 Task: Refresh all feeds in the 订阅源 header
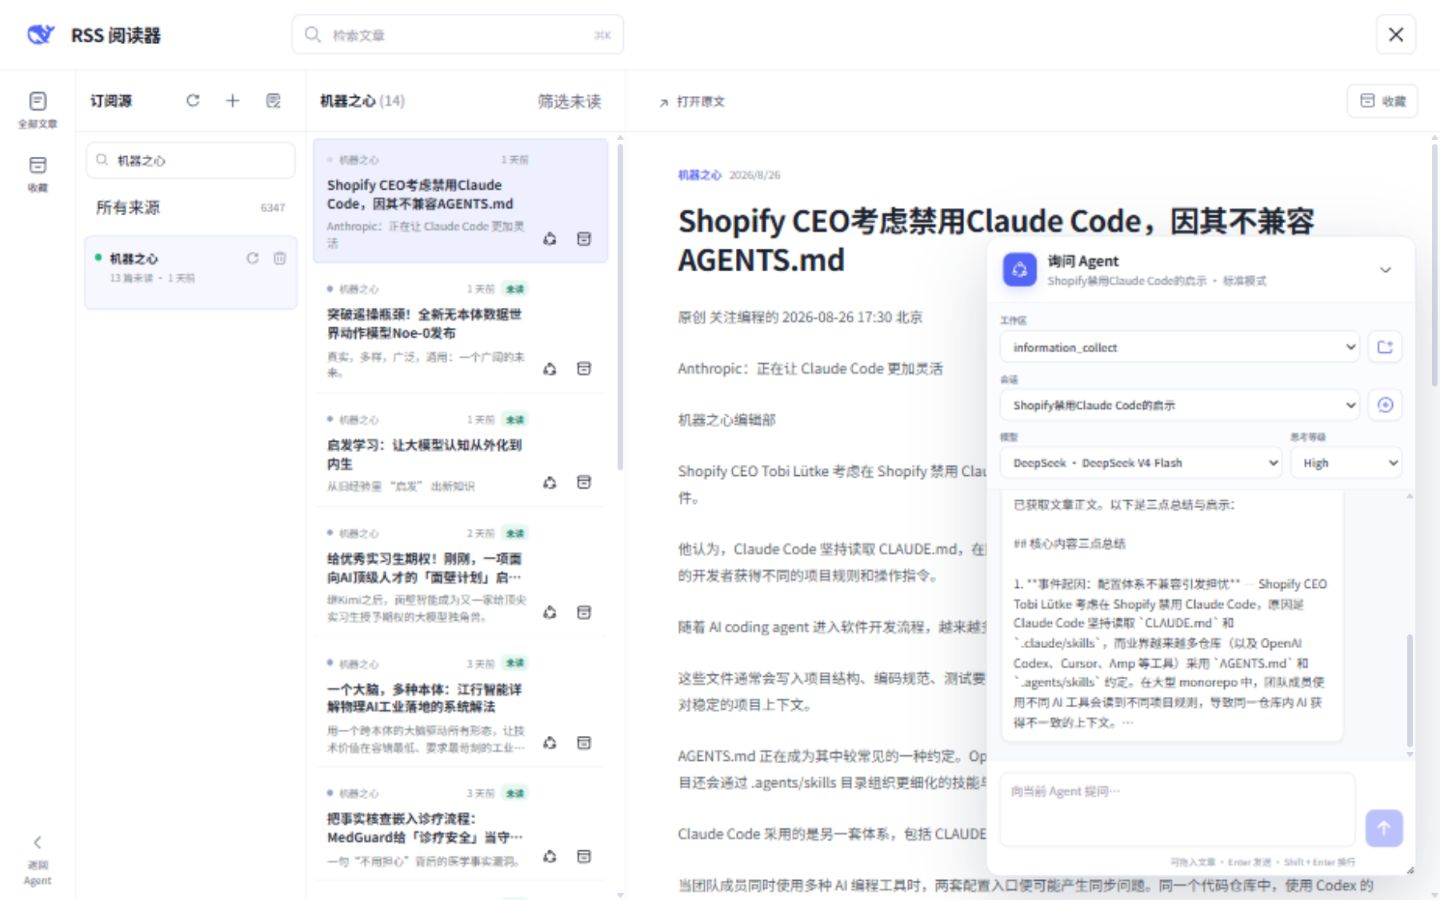[x=193, y=100]
